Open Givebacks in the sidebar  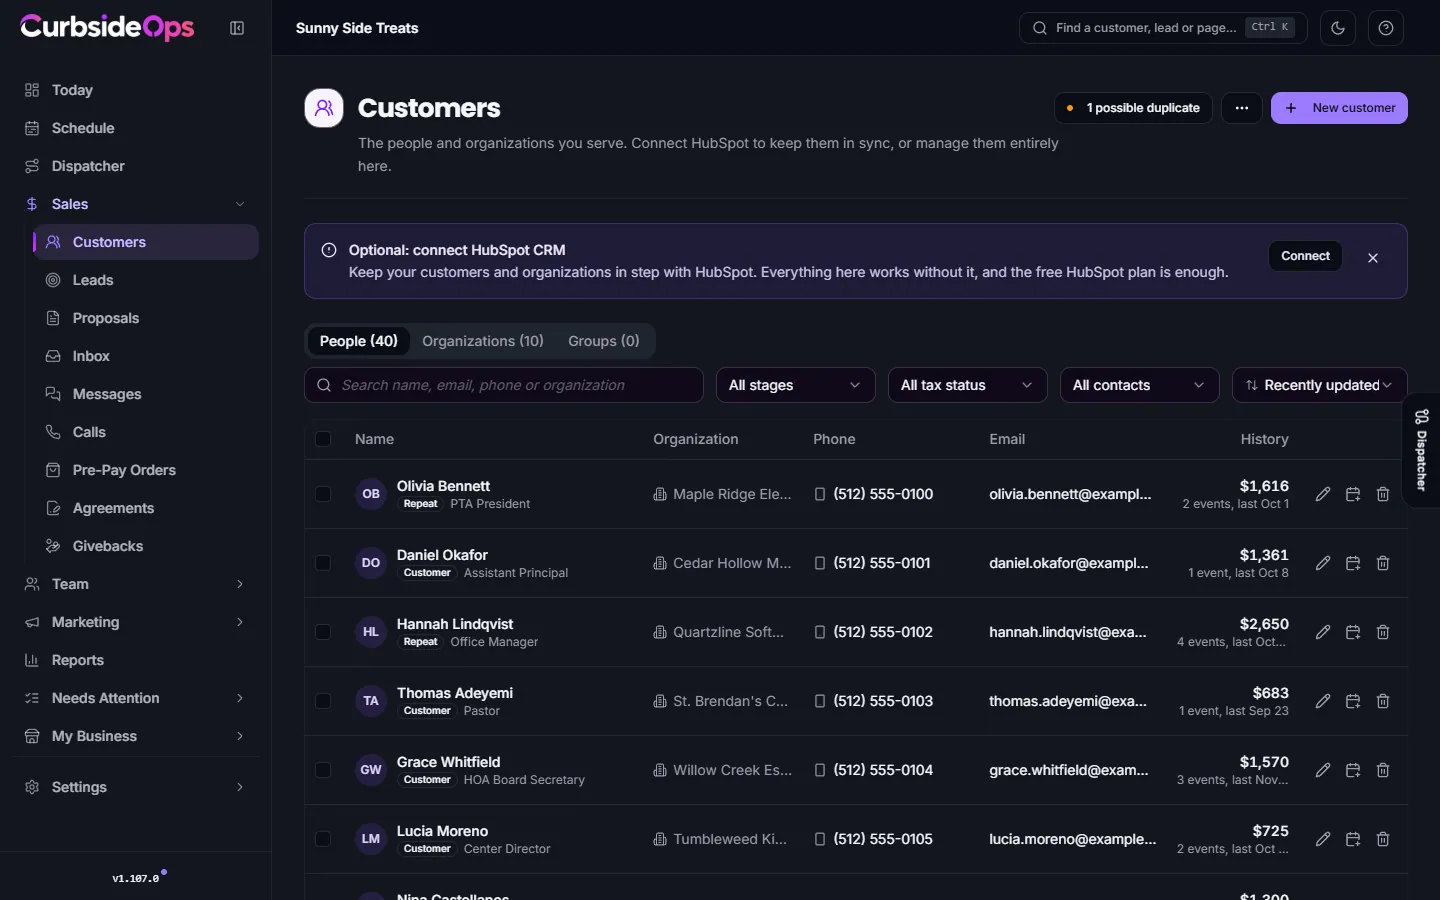tap(145, 546)
